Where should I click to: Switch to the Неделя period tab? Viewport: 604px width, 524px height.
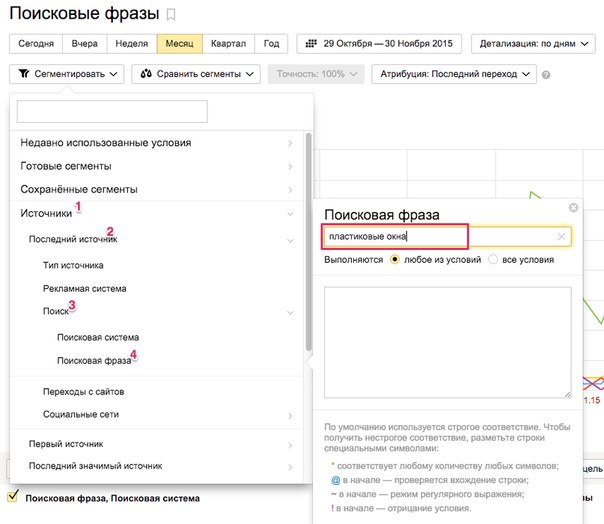[131, 44]
